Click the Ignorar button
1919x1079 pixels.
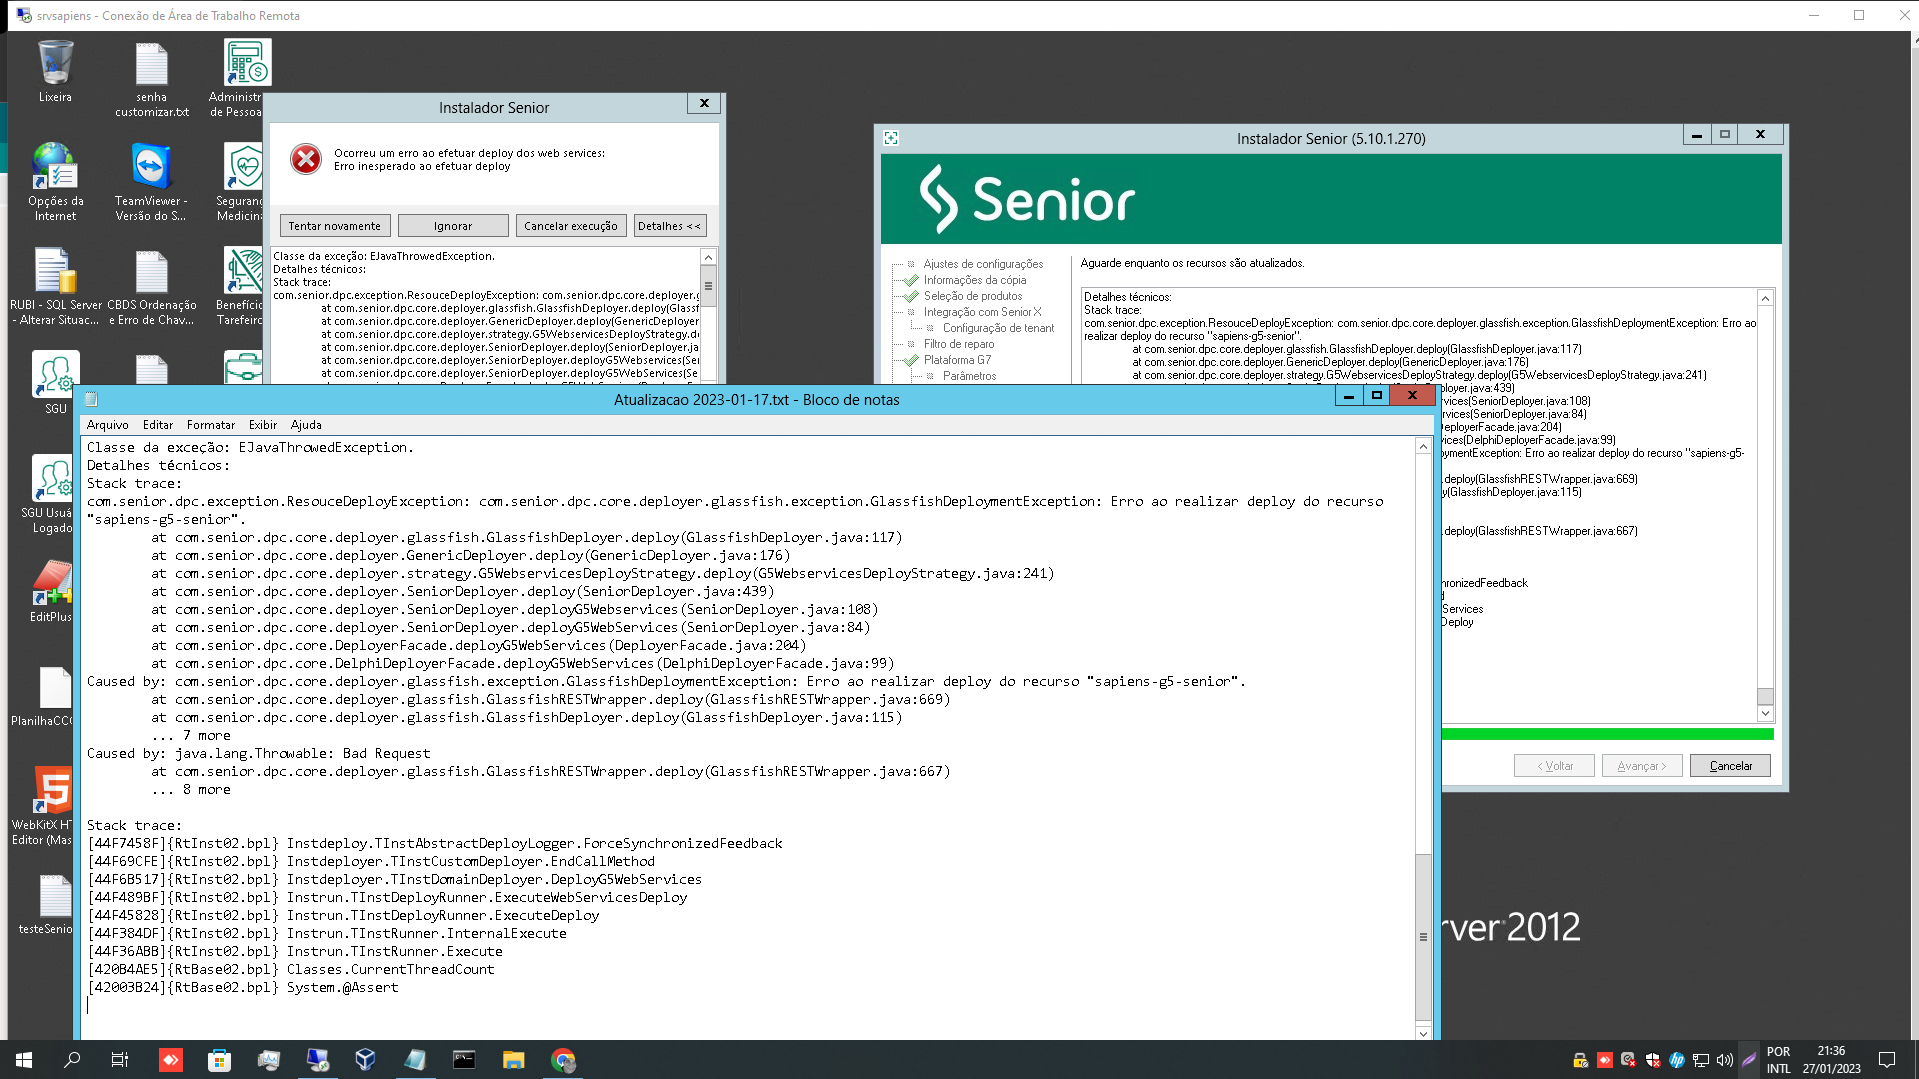[x=453, y=226]
